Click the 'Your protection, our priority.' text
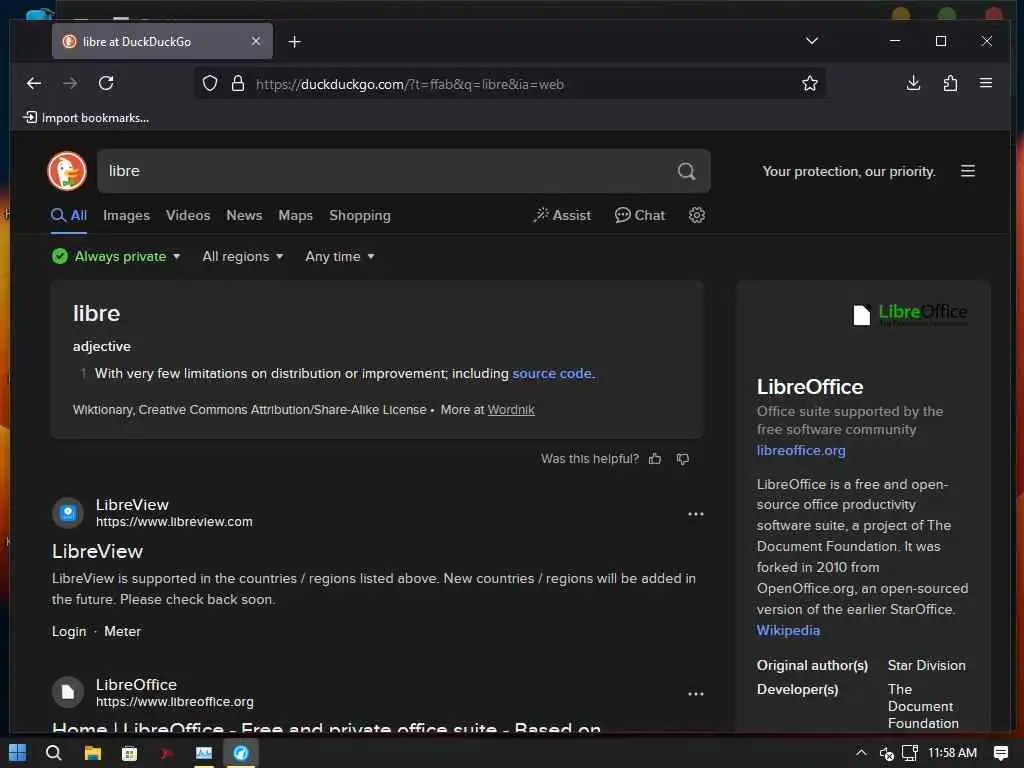The width and height of the screenshot is (1024, 768). 848,171
